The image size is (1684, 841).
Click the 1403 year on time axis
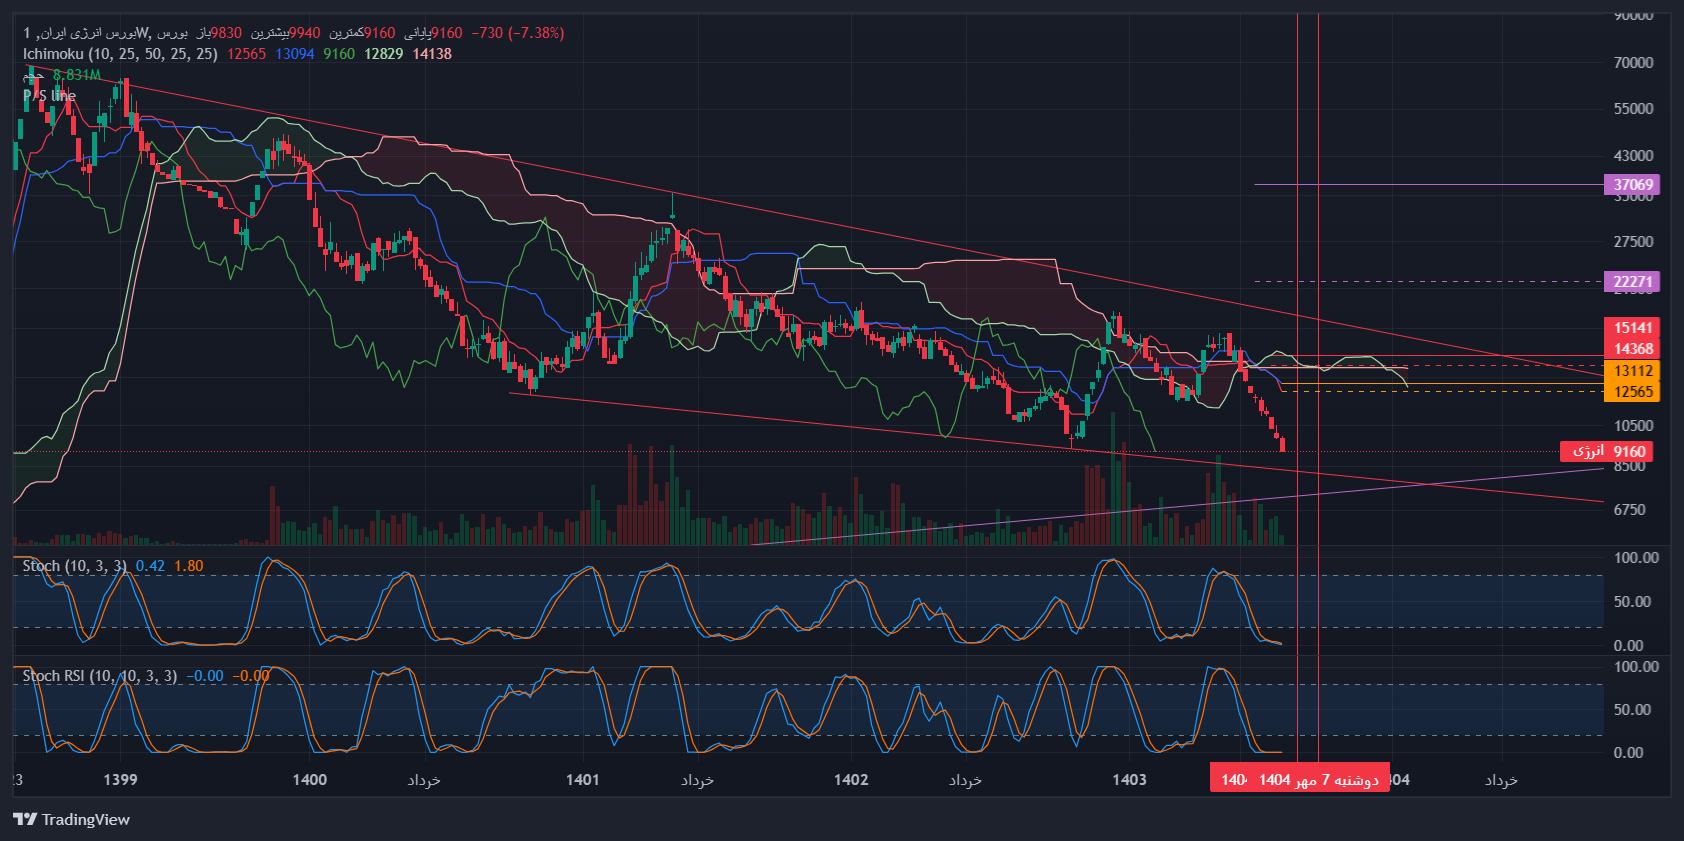pos(1129,780)
